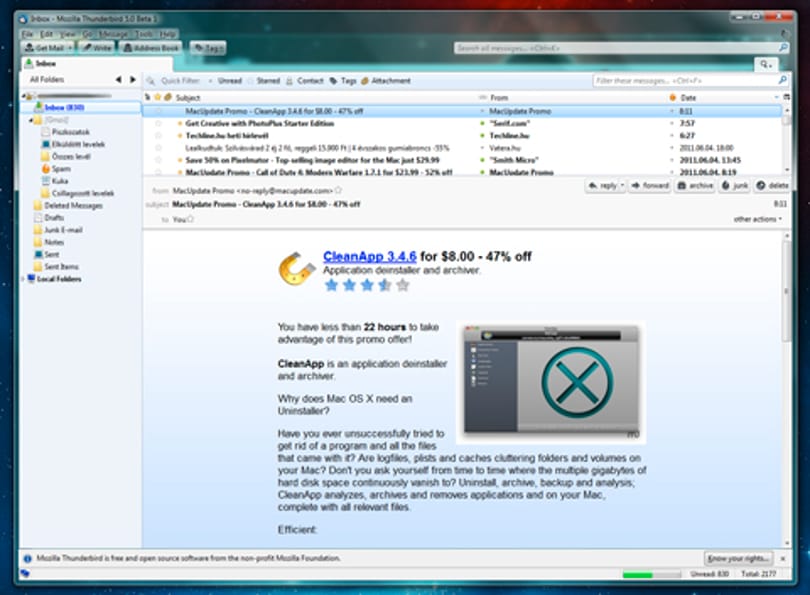The height and width of the screenshot is (595, 810).
Task: Click the magnifier in Filter these messages box
Action: (x=783, y=81)
